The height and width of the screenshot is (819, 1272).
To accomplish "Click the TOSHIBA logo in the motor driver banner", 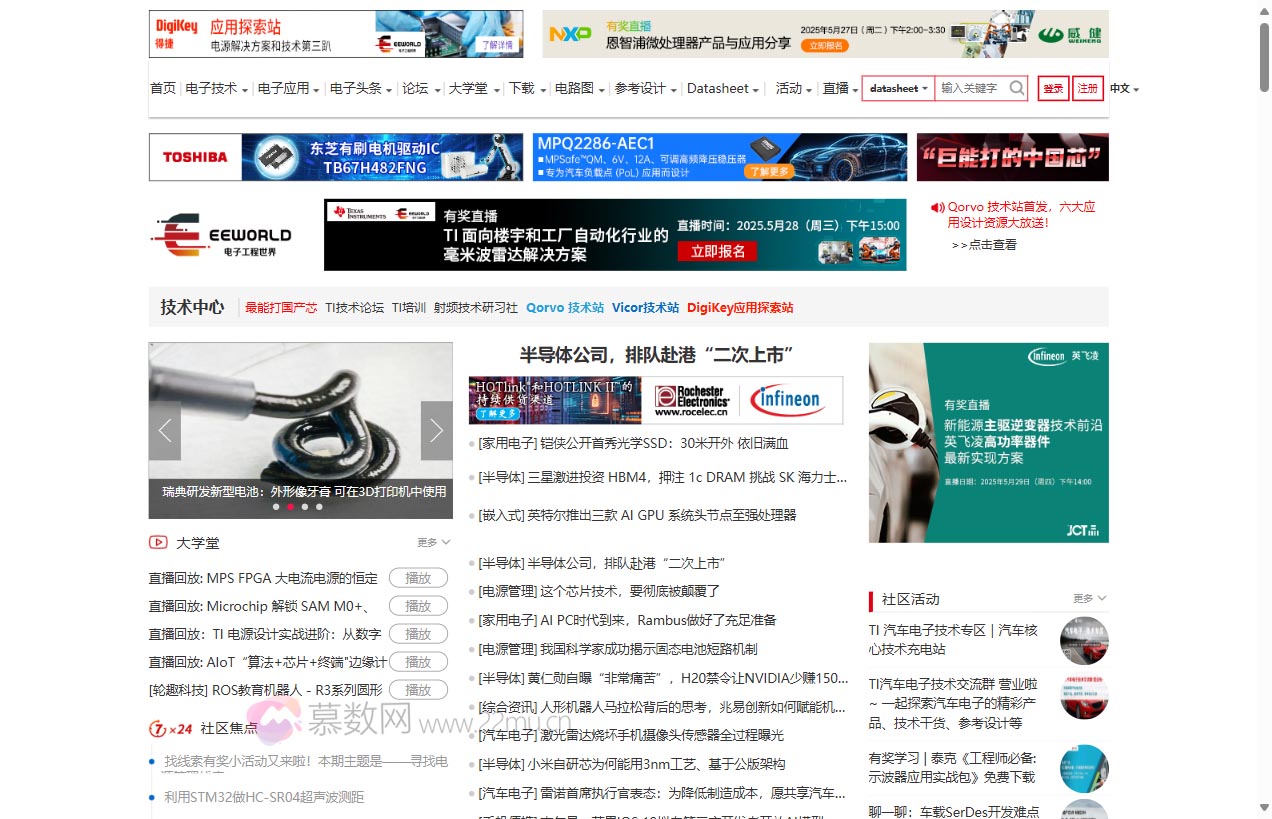I will point(195,157).
